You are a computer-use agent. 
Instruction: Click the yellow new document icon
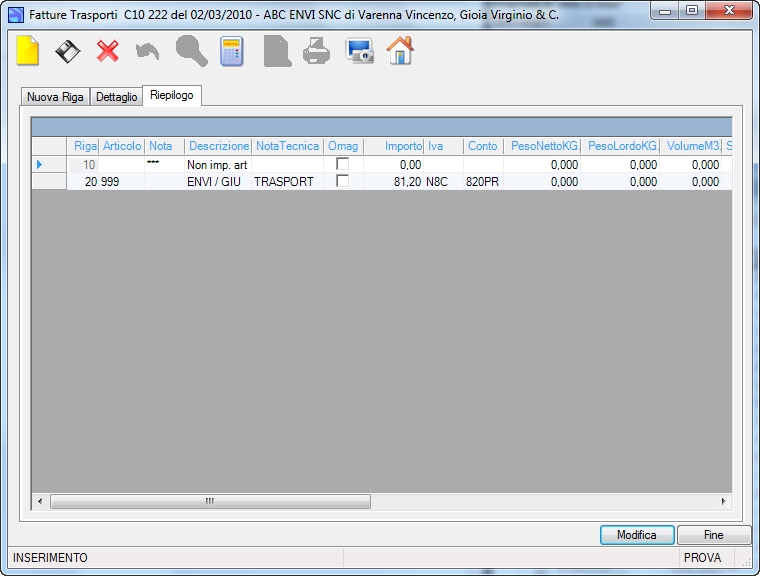point(28,50)
